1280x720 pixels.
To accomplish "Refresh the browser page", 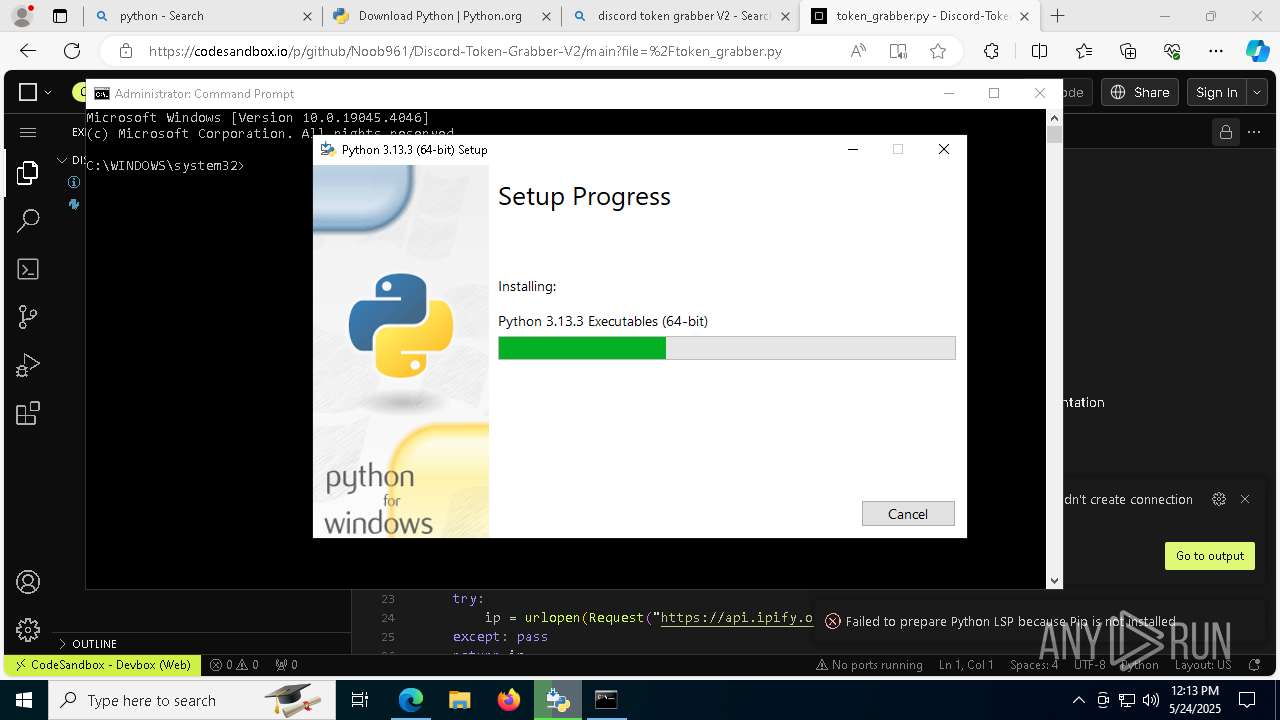I will 72,51.
